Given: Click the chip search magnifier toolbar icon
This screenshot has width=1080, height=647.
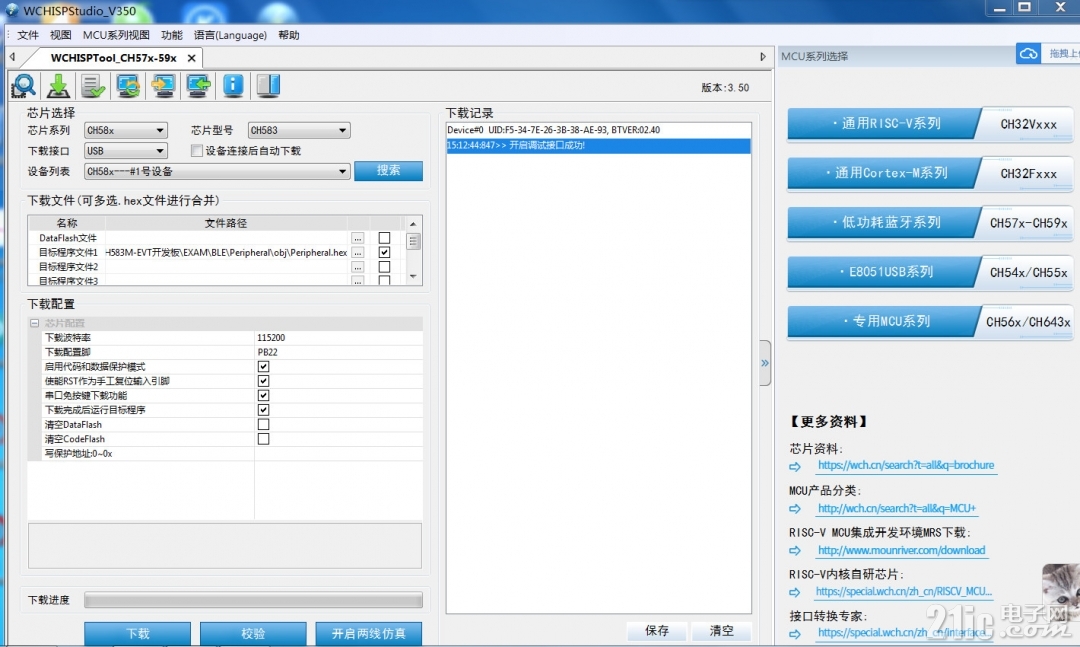Looking at the screenshot, I should (x=24, y=86).
